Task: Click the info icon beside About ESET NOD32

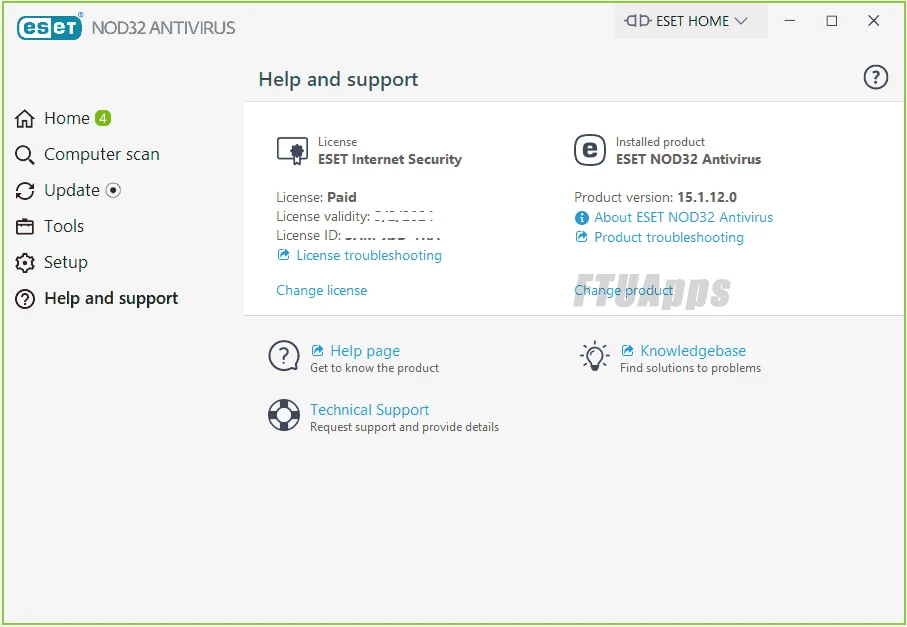Action: click(x=581, y=217)
